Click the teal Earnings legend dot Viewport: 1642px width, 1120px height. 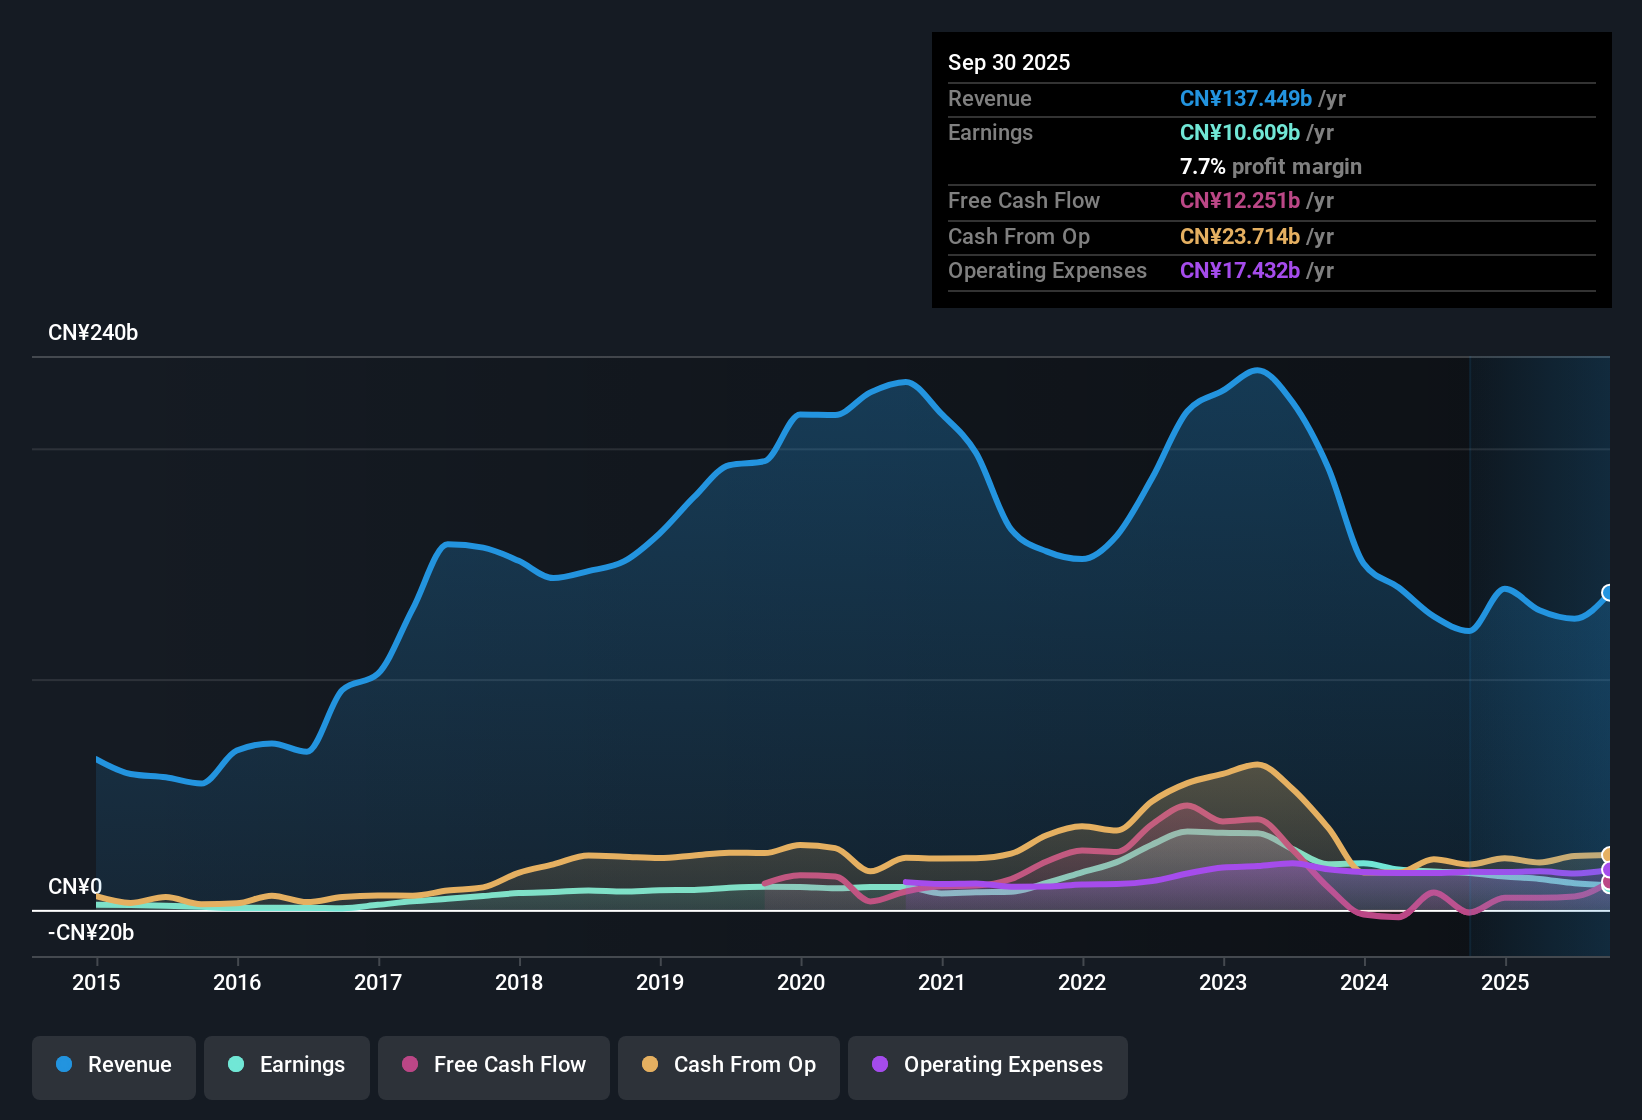point(236,1065)
